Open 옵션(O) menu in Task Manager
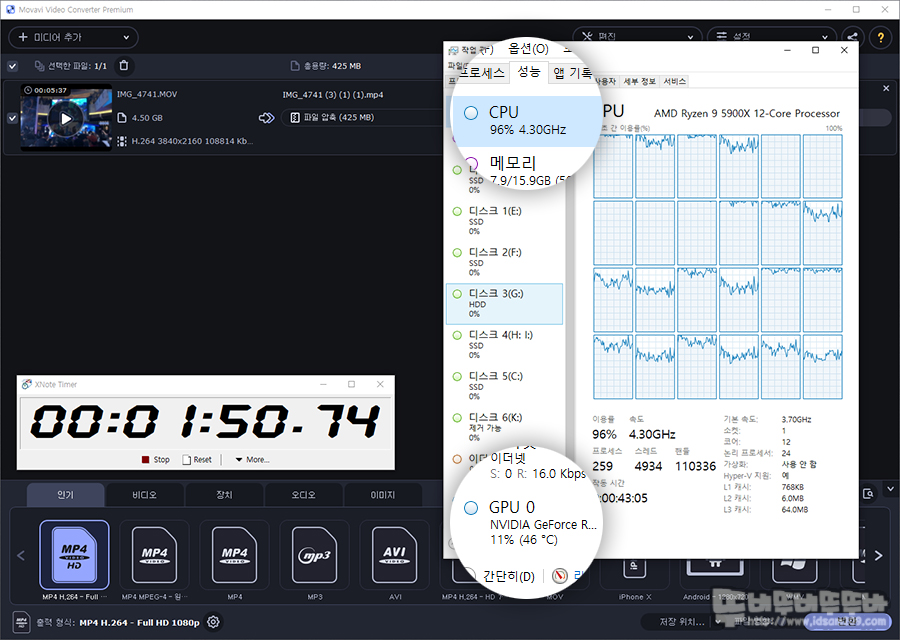 tap(529, 49)
